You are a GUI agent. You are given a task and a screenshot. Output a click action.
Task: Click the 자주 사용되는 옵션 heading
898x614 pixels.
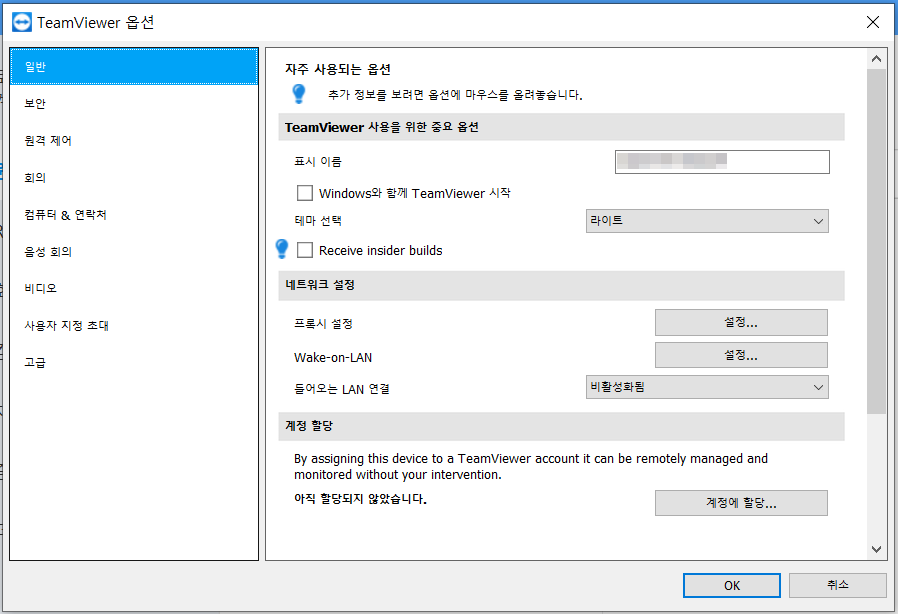click(338, 69)
